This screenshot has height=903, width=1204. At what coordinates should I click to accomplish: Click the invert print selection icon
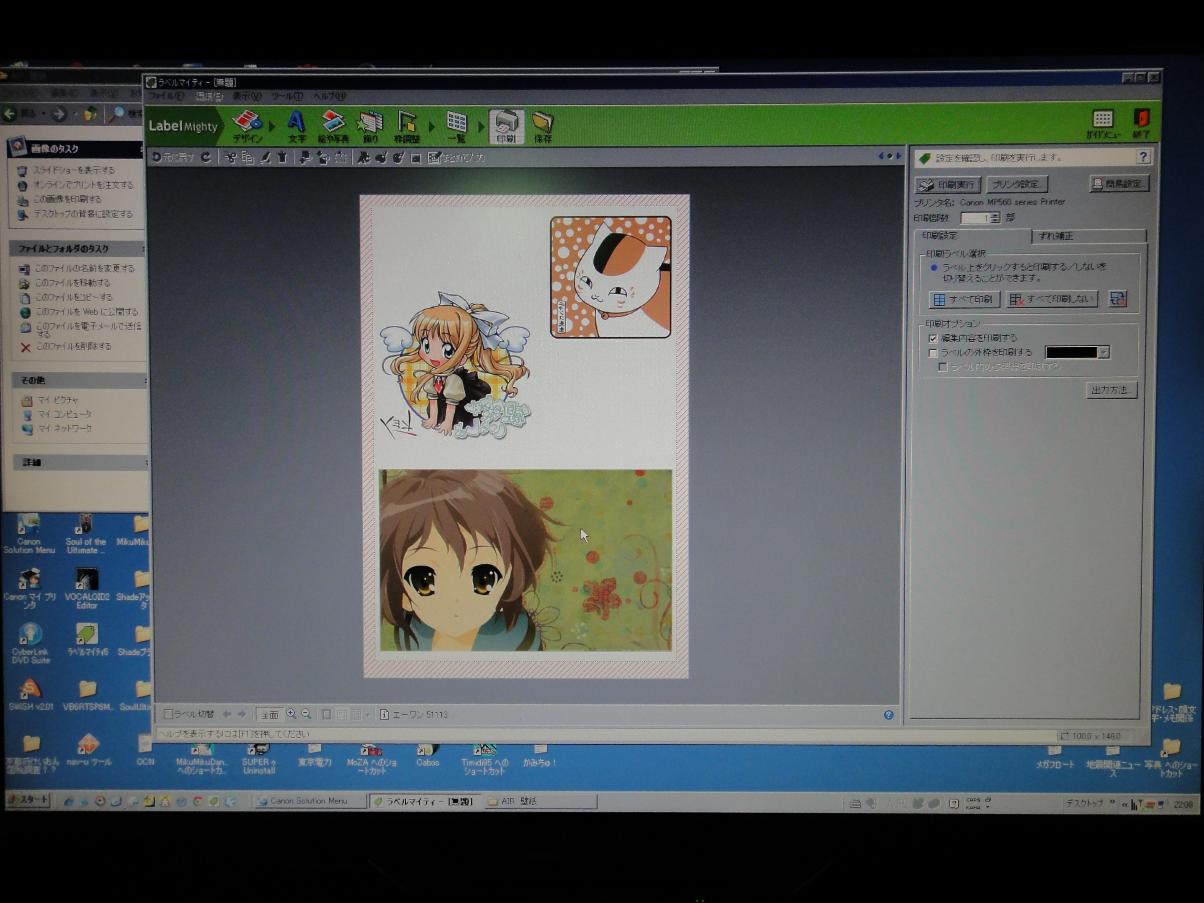1118,298
